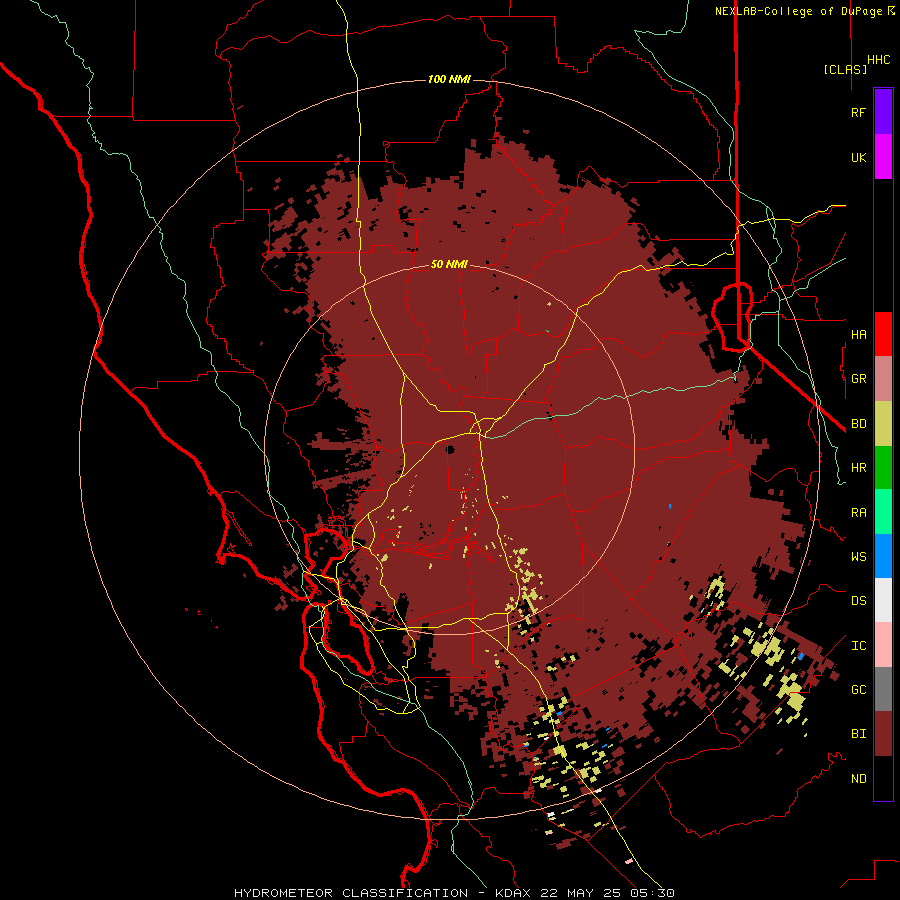Click the UK magenta legend color swatch

pos(883,157)
